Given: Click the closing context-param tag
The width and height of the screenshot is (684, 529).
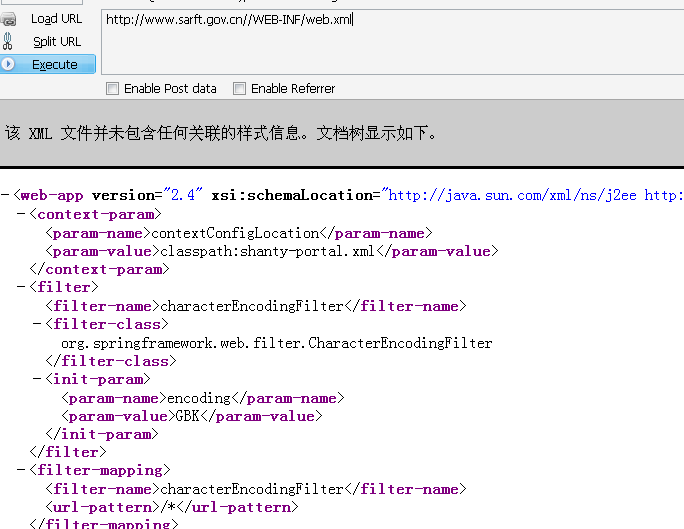Looking at the screenshot, I should click(99, 270).
